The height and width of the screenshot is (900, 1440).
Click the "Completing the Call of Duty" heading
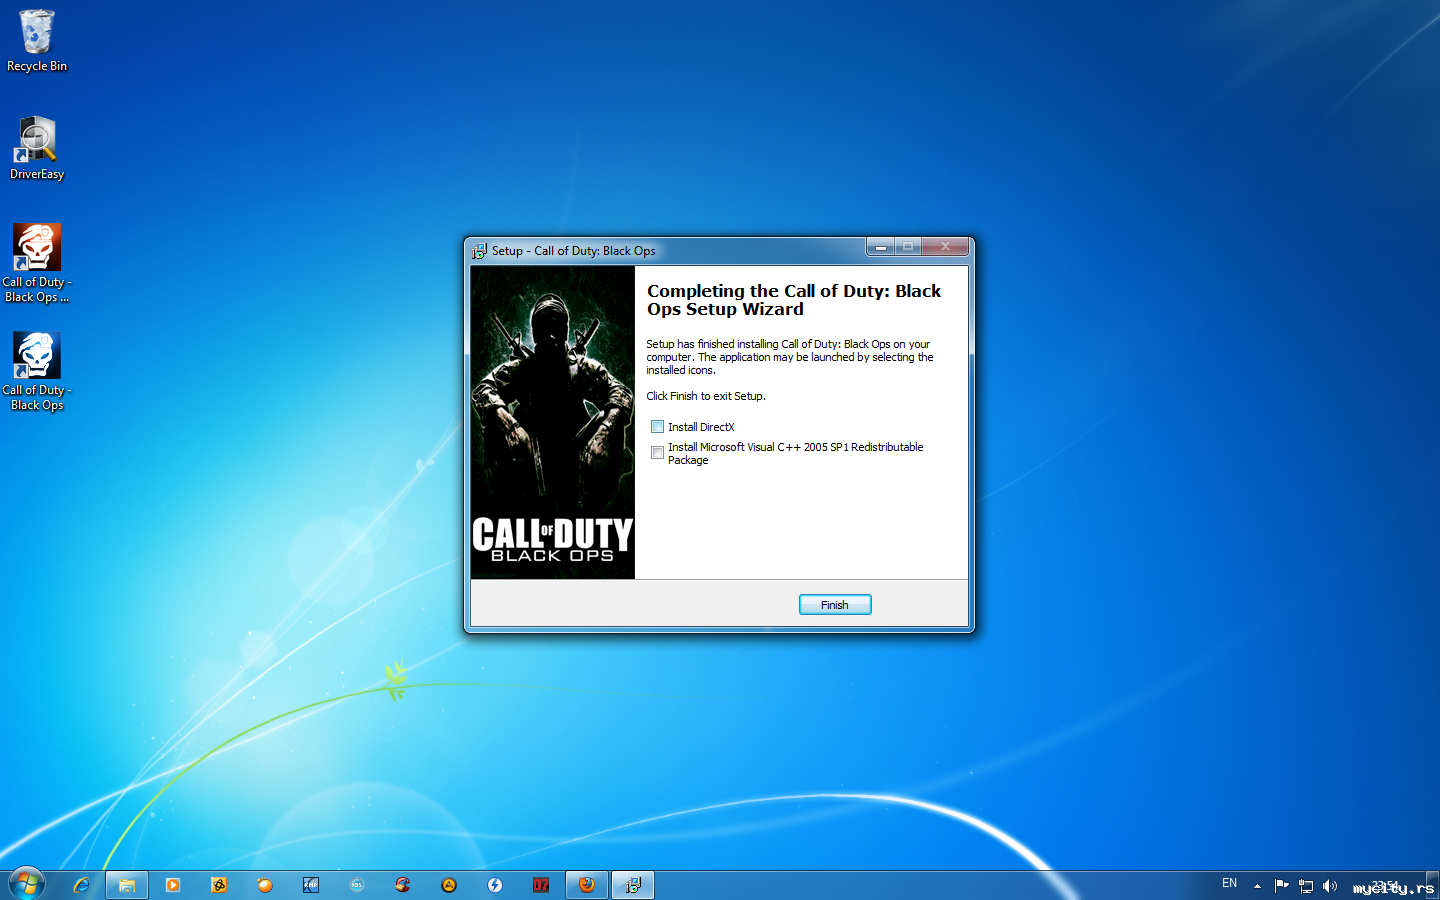(x=794, y=300)
